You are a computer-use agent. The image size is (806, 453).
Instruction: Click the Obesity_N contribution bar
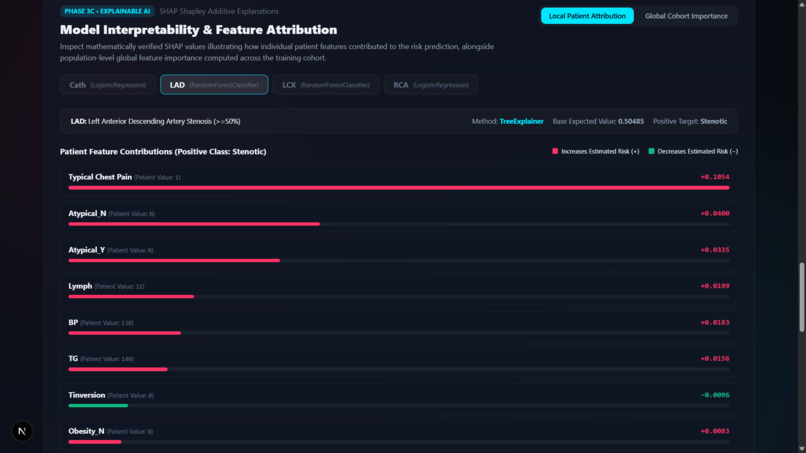(95, 442)
